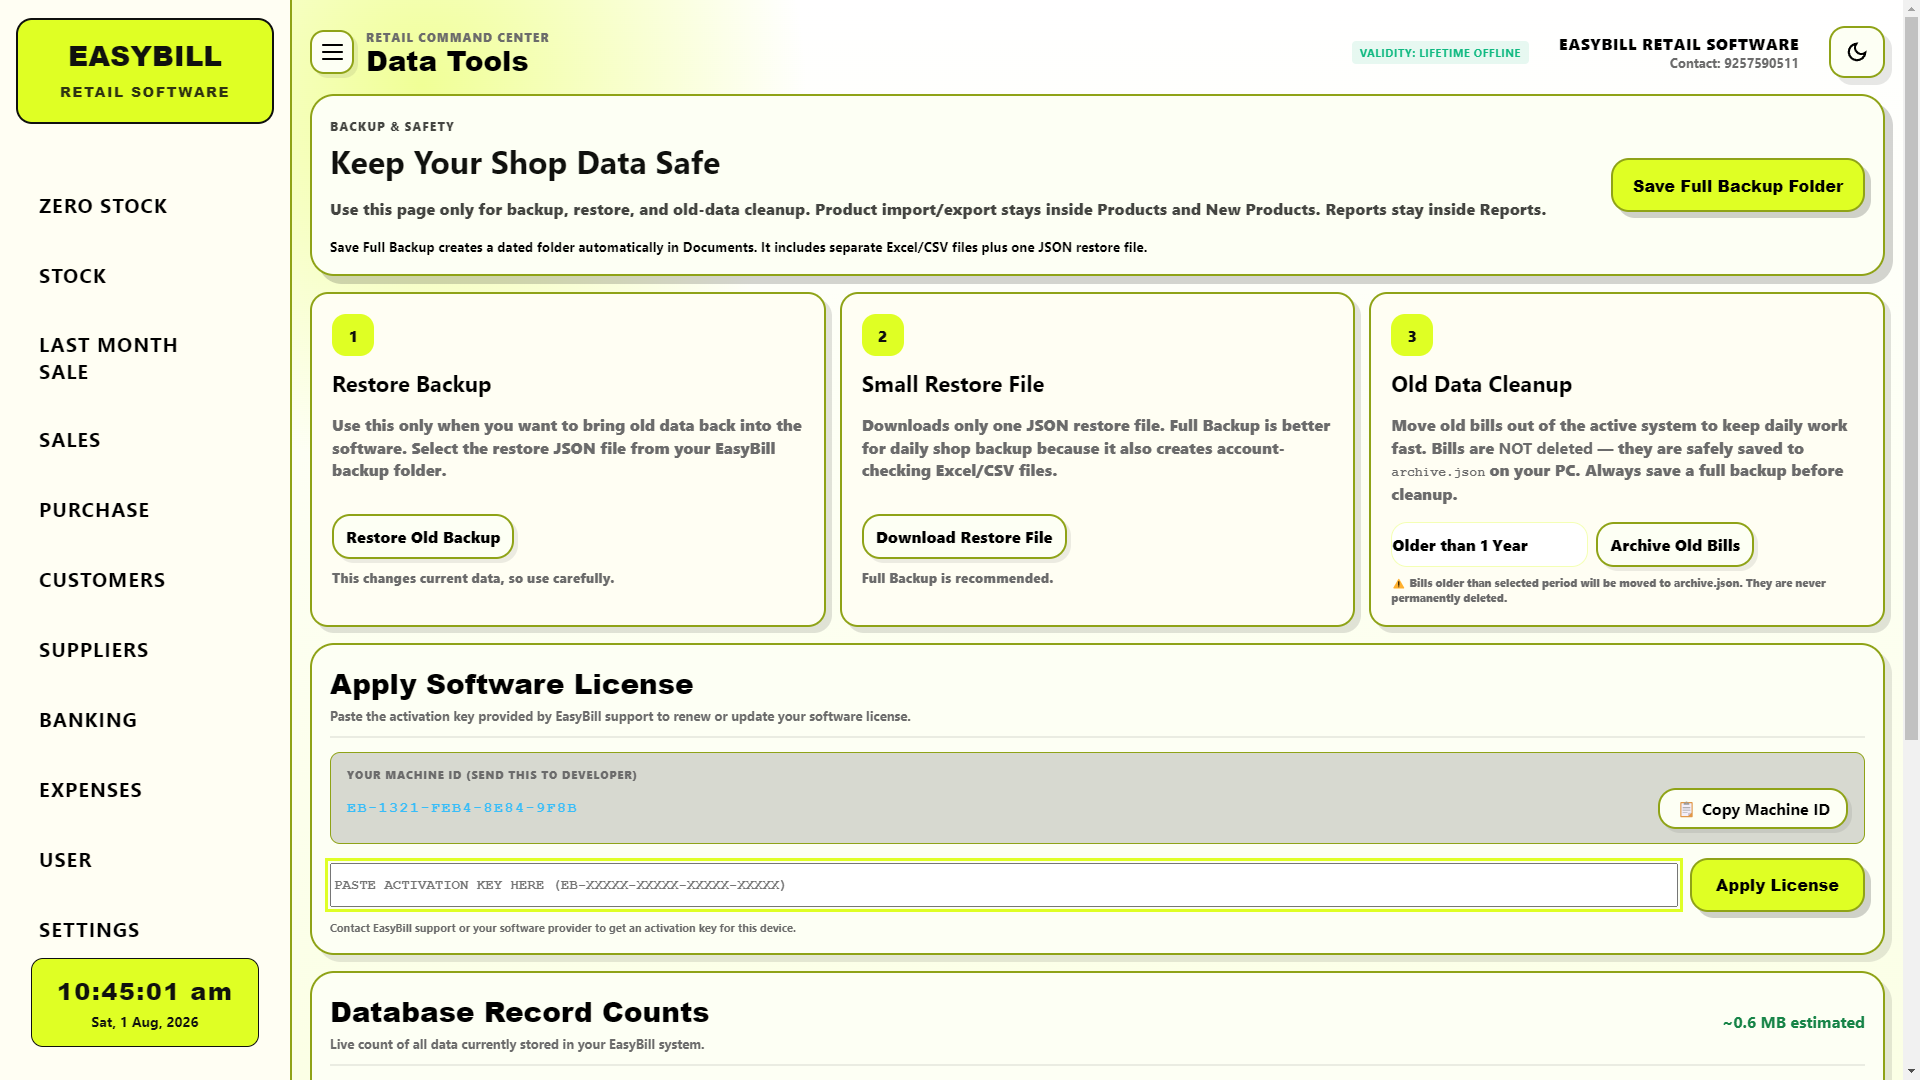Navigate to Sales section
This screenshot has height=1080, width=1920.
coord(69,440)
